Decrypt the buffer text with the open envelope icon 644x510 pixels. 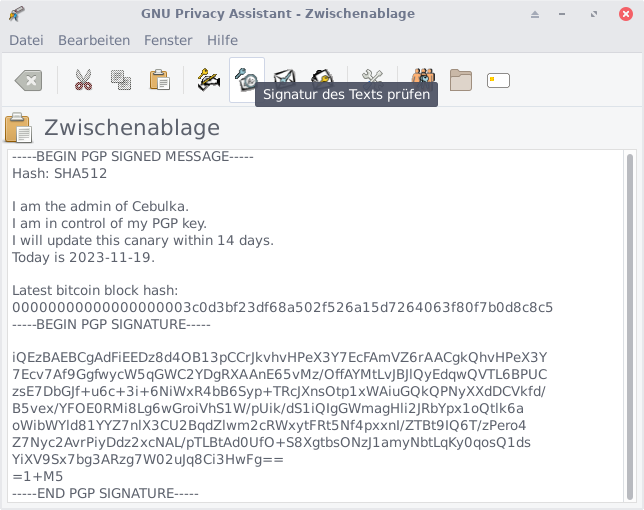[x=322, y=78]
